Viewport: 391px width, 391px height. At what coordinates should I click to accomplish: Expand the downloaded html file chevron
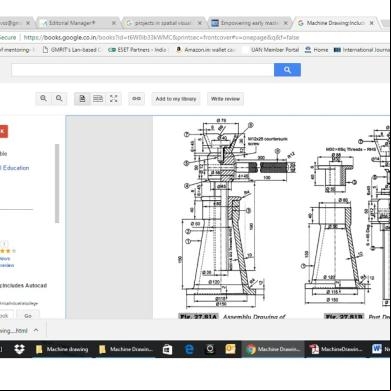(36, 330)
